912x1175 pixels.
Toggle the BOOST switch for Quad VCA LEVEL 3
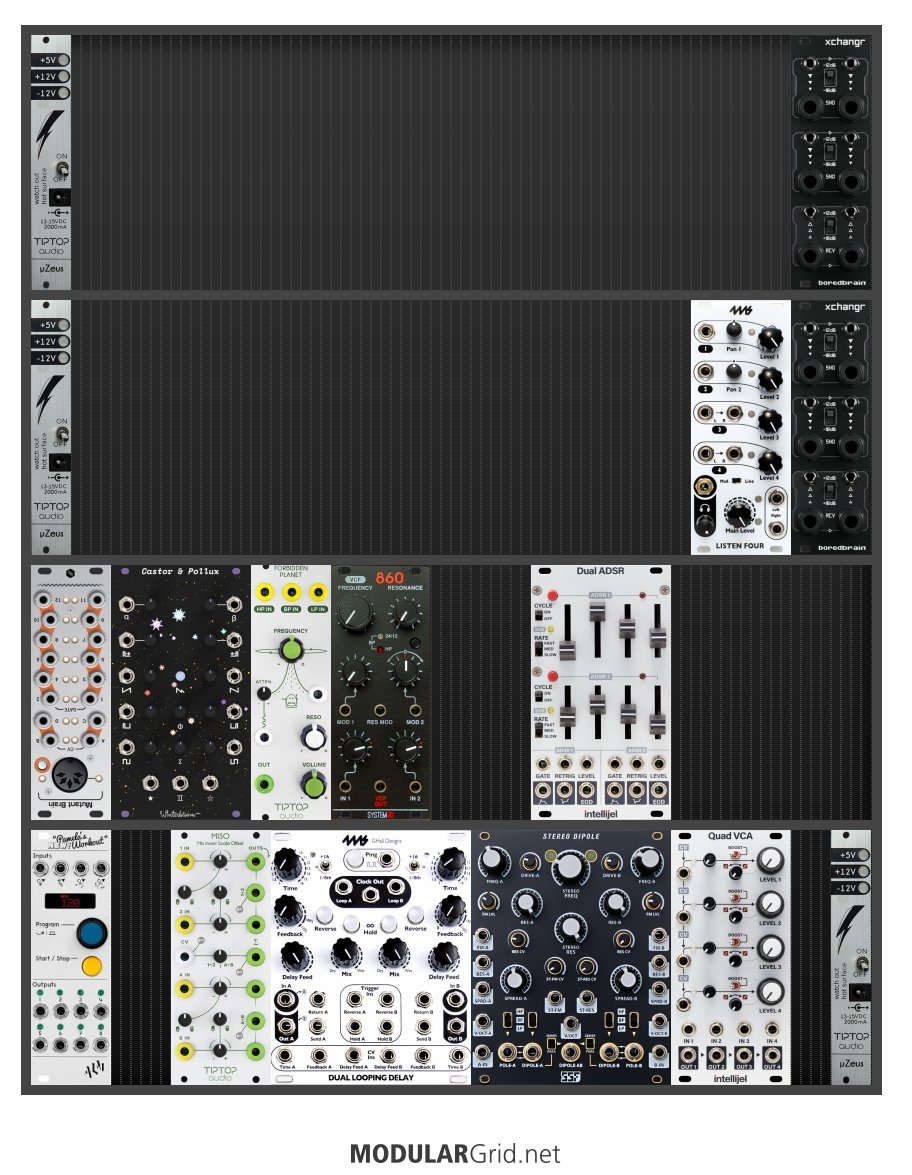pos(735,942)
